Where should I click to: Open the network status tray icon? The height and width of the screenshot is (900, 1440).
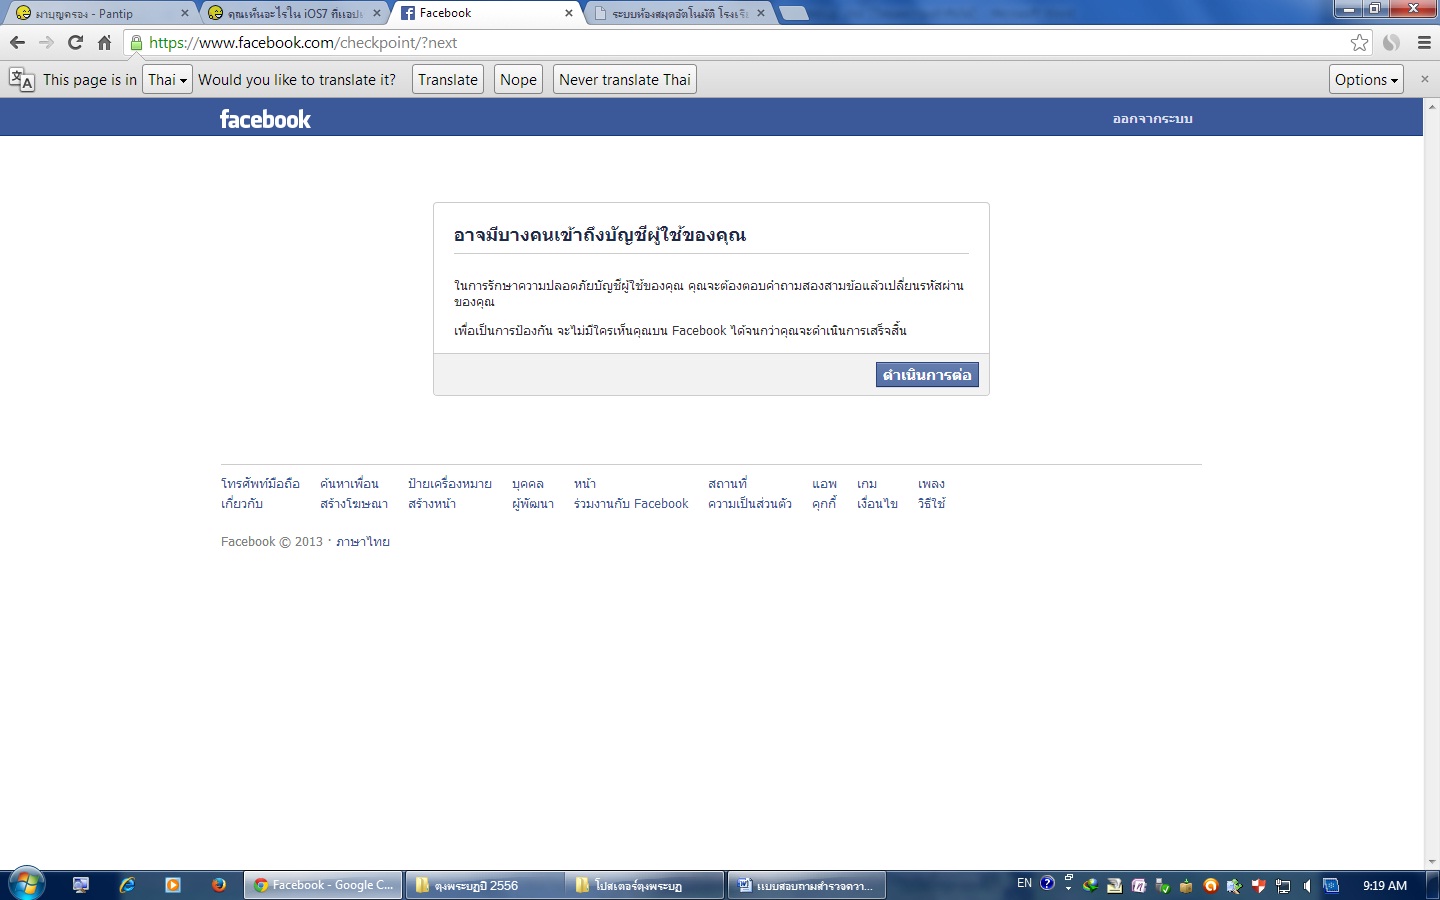click(x=1283, y=886)
